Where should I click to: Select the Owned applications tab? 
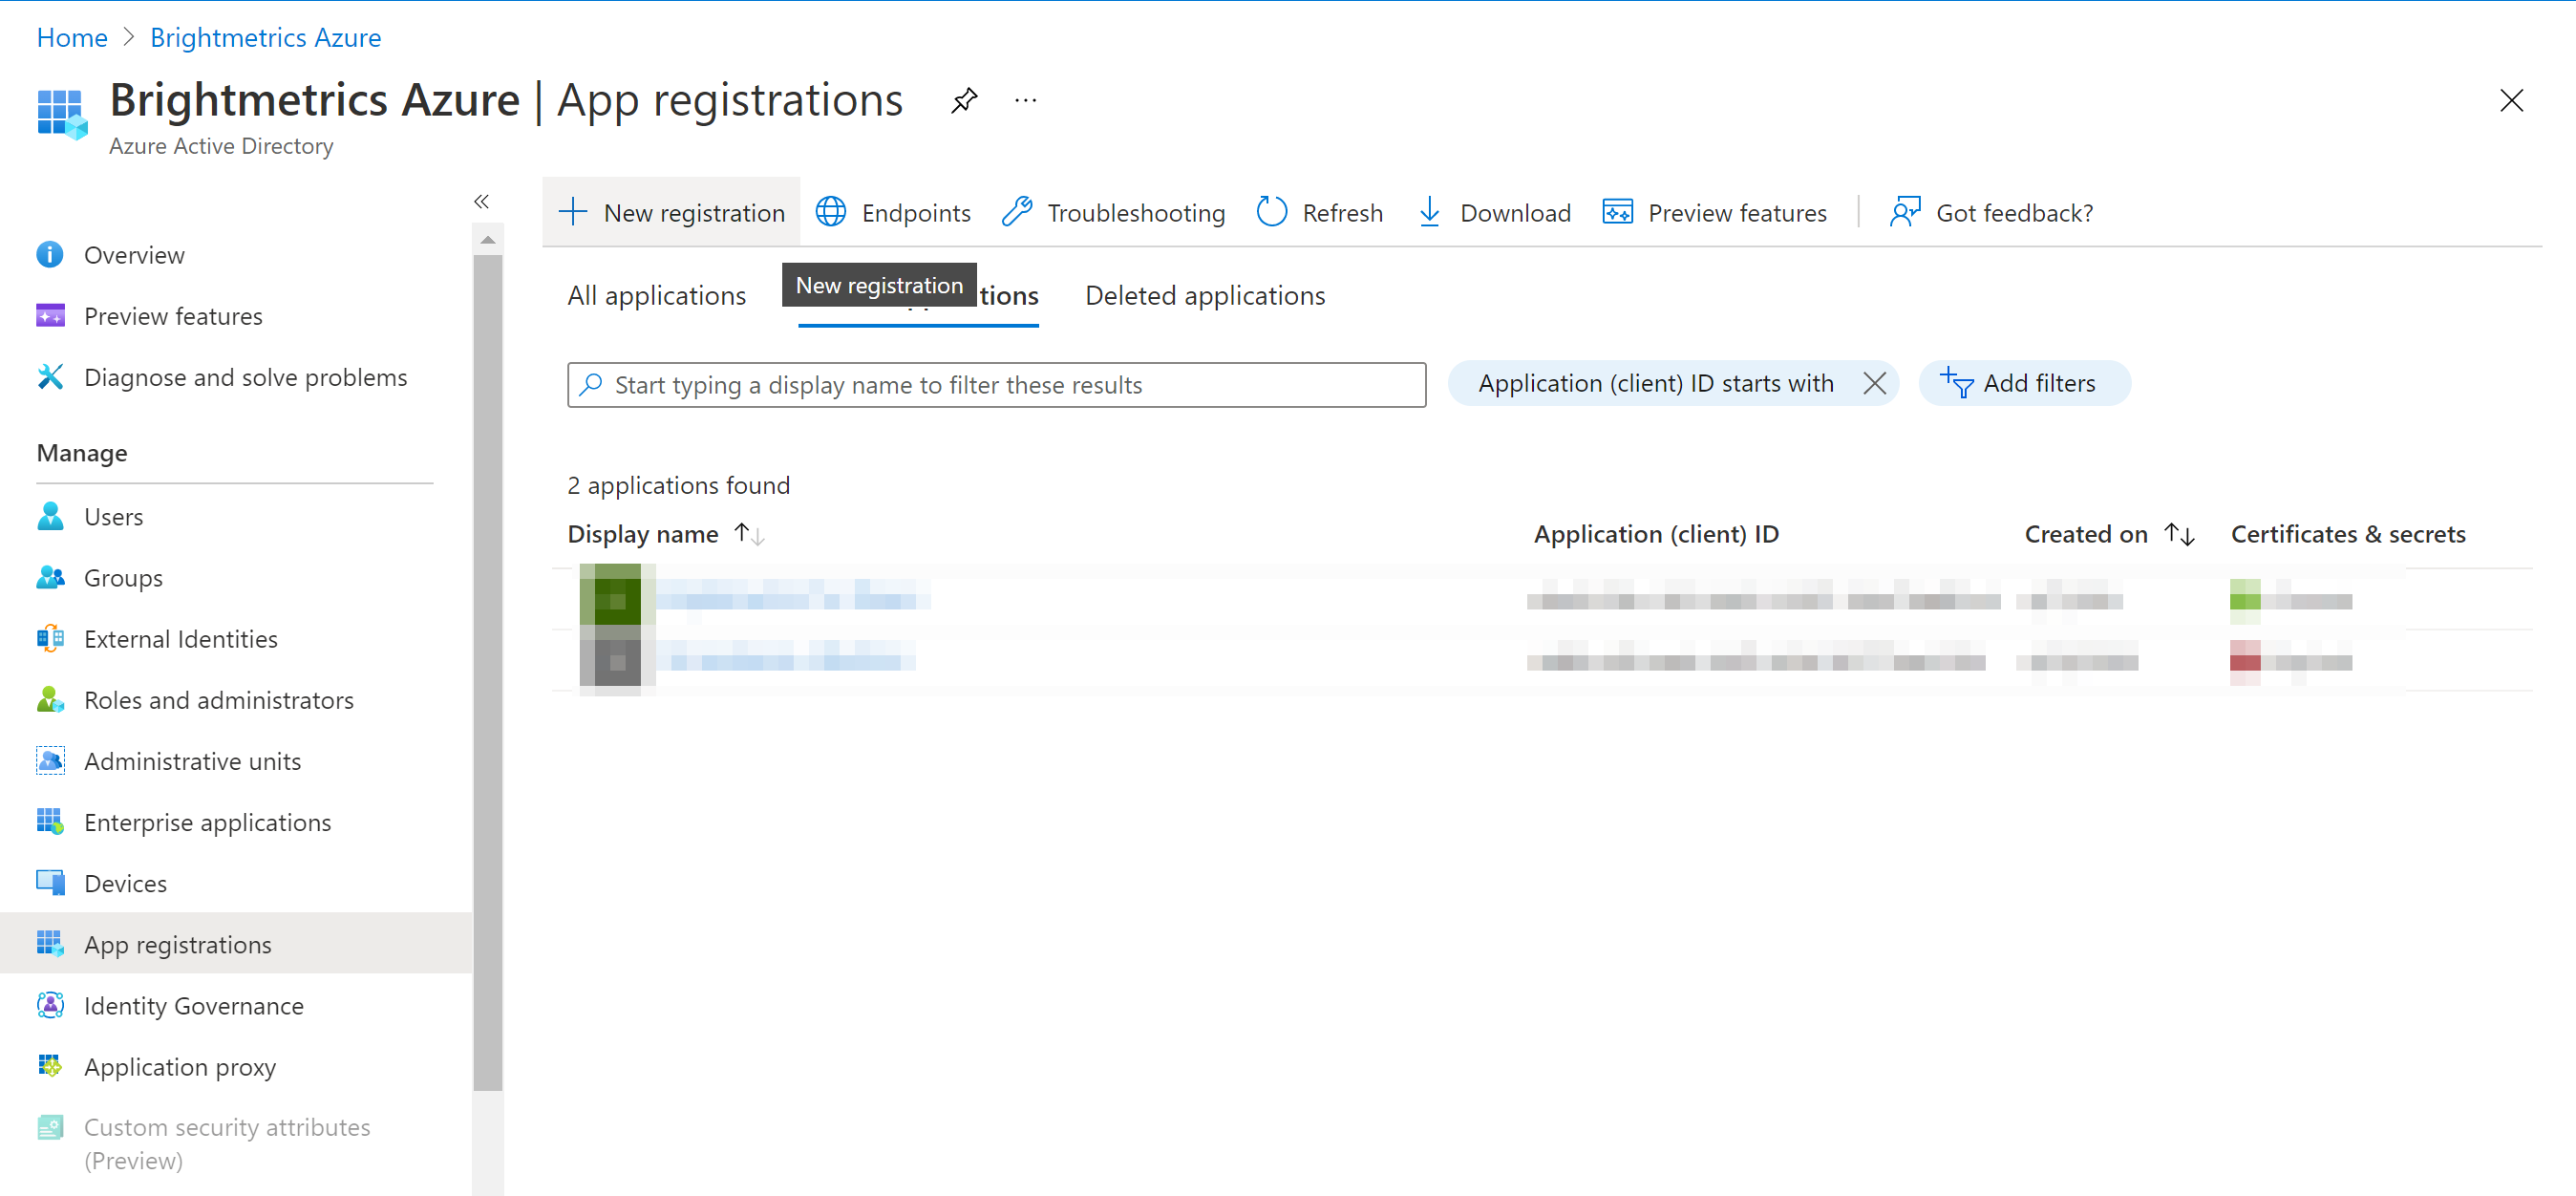[x=918, y=298]
